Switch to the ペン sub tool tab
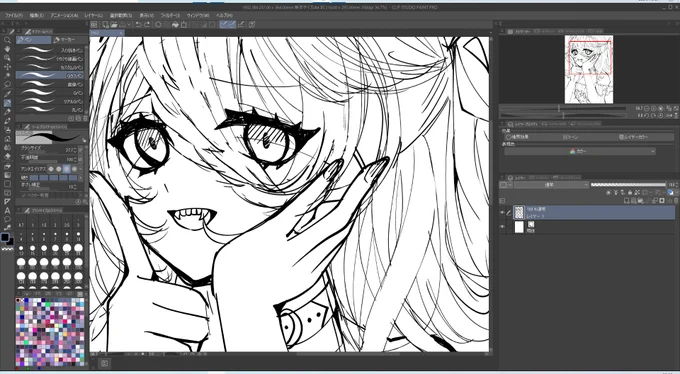Screen dimensions: 680x374 pos(33,40)
